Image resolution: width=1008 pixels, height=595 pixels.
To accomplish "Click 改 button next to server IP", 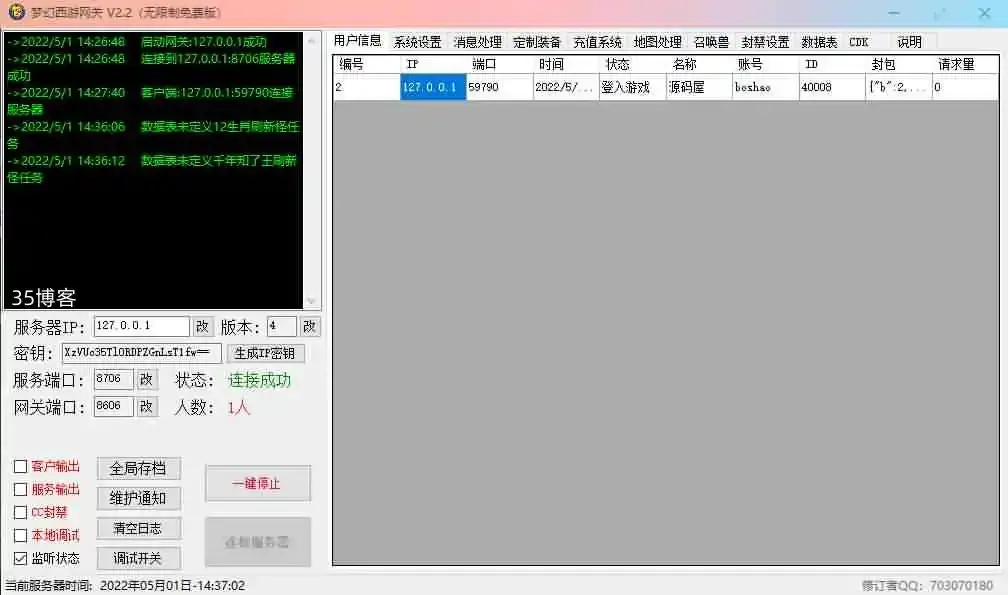I will point(202,326).
